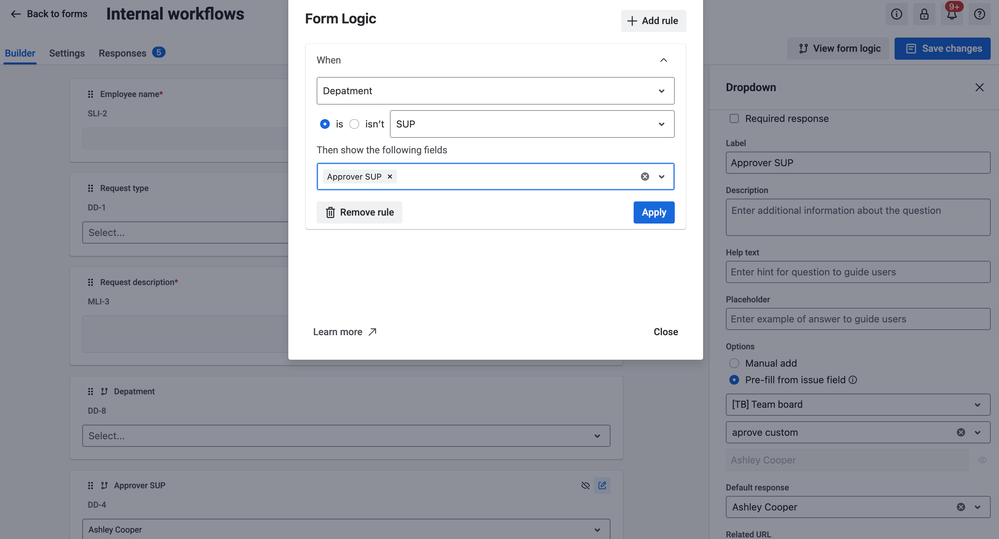Switch to the Builder tab
Screen dimensions: 999x539
20,53
